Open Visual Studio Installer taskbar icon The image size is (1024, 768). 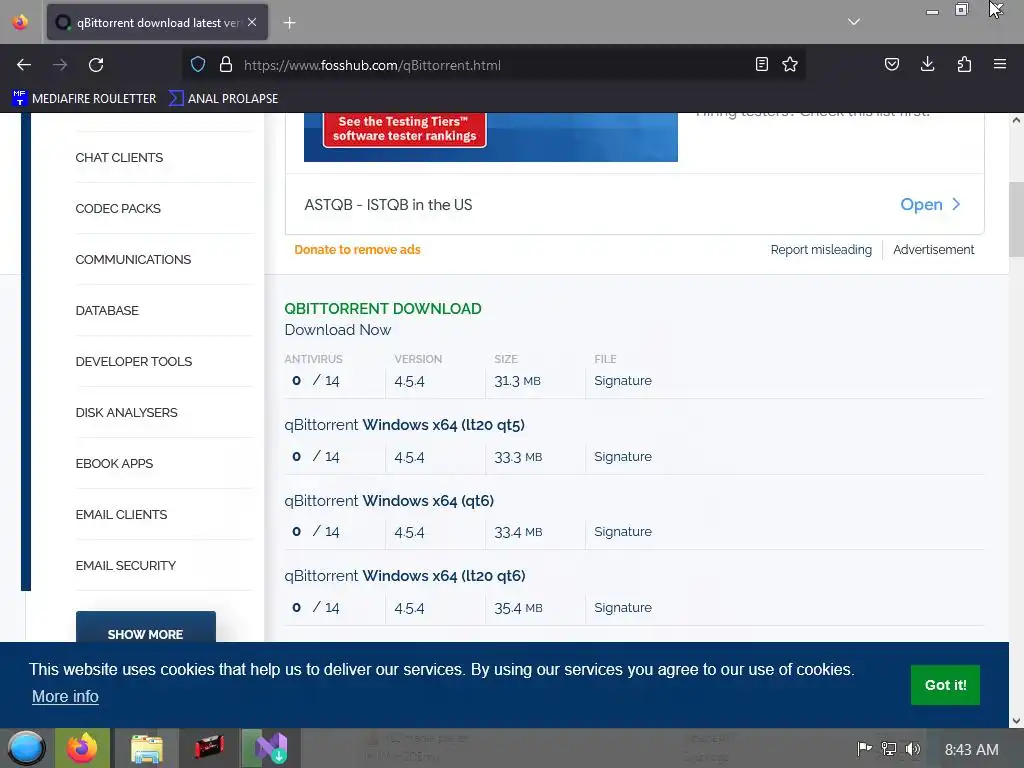270,748
